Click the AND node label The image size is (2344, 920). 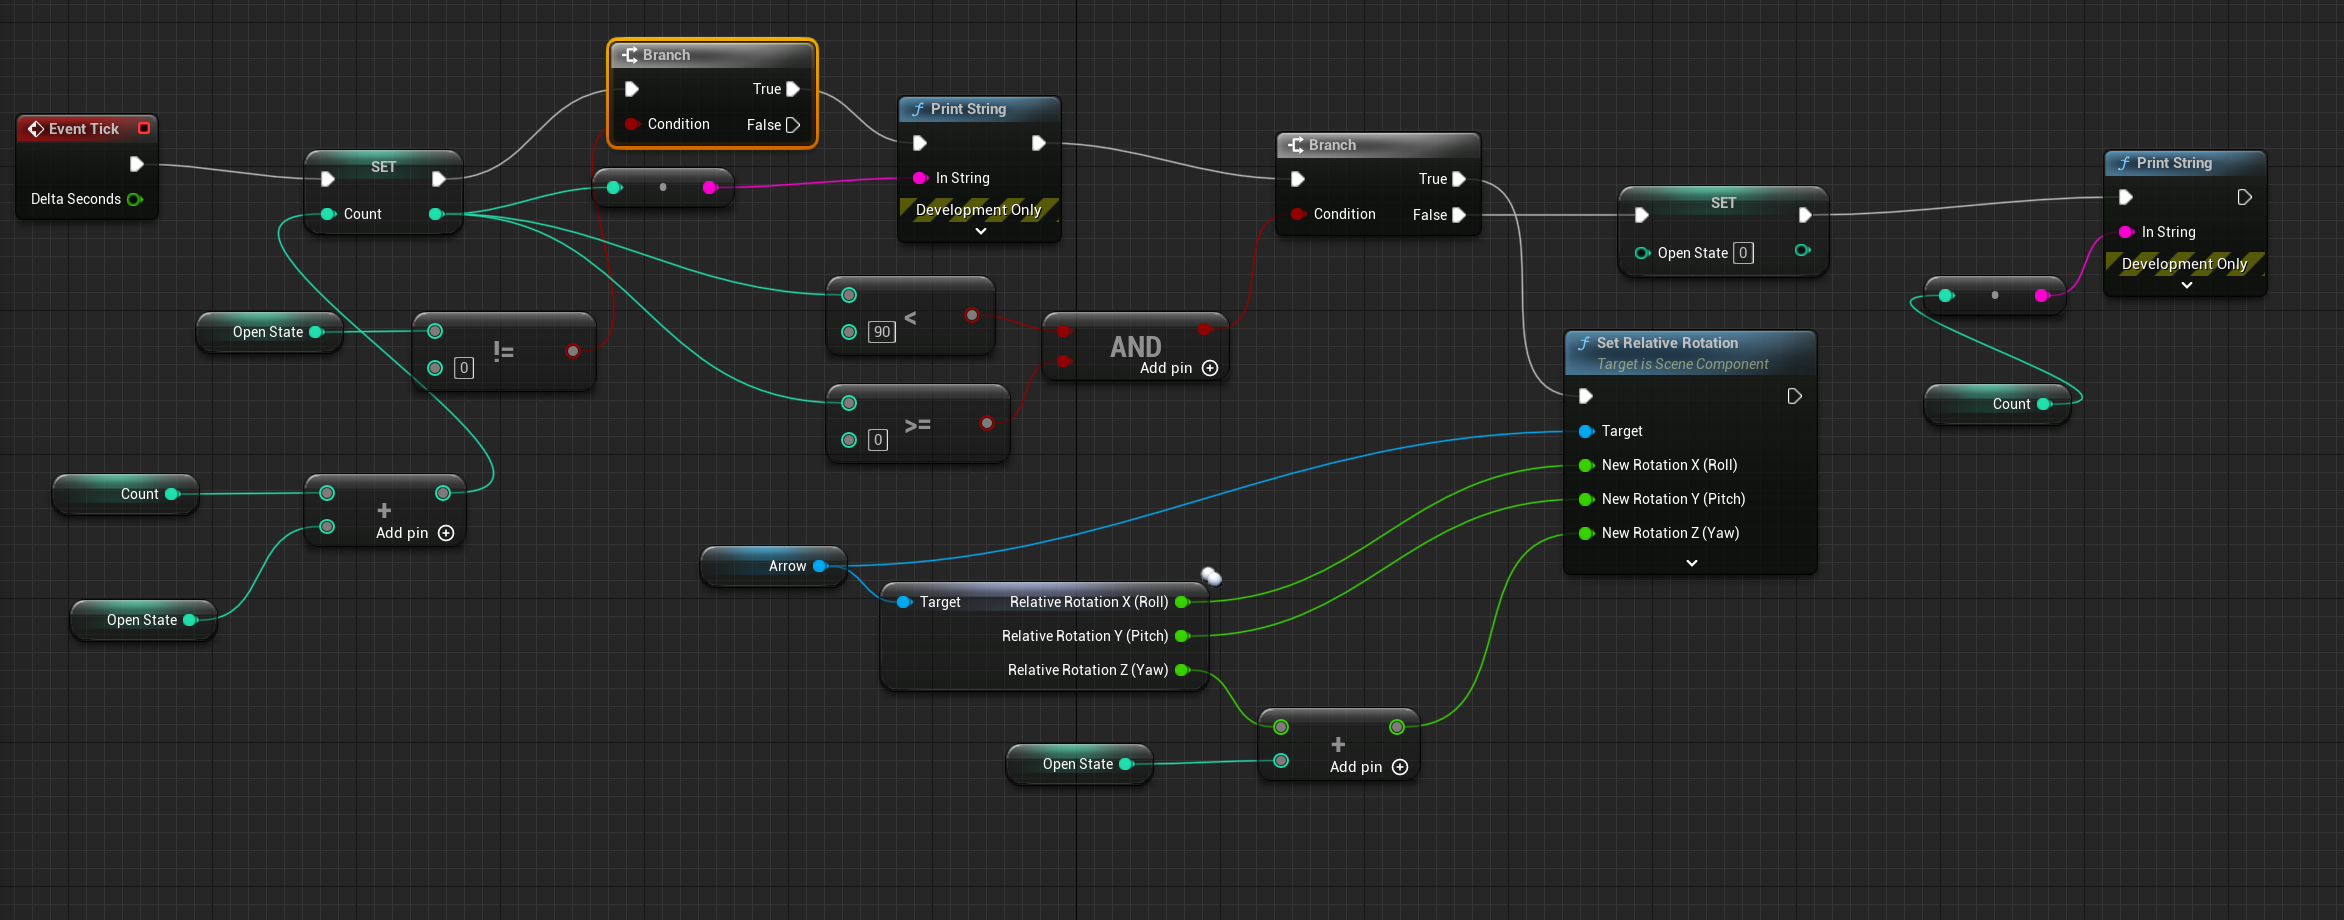pyautogui.click(x=1136, y=346)
